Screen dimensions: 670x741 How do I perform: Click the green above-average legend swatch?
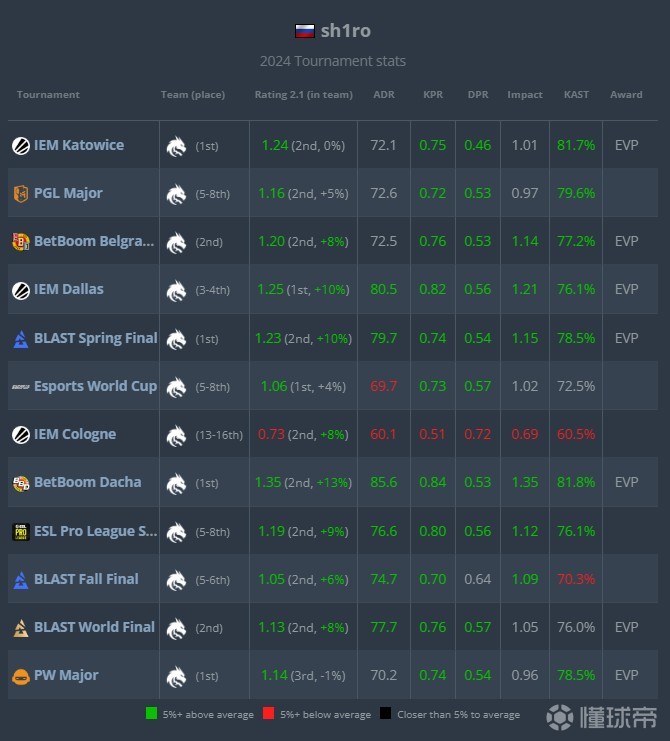click(x=151, y=714)
